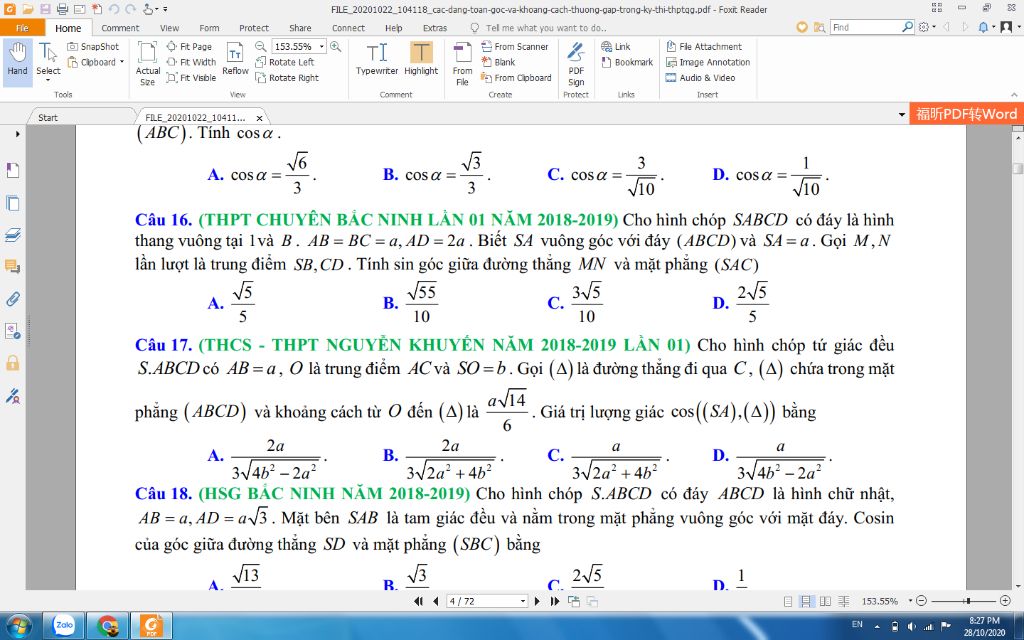
Task: Open the Layers panel in sidebar
Action: click(x=12, y=235)
